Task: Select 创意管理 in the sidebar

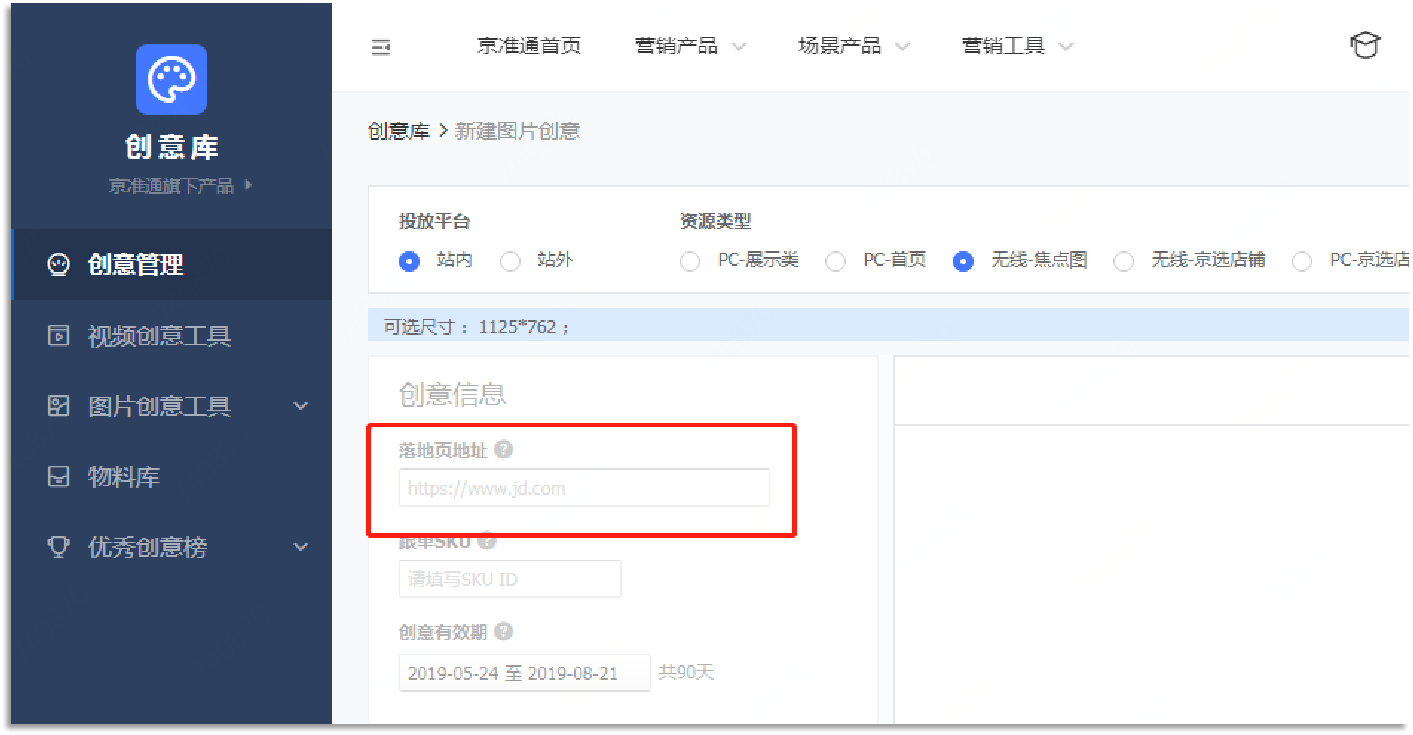Action: pos(135,265)
